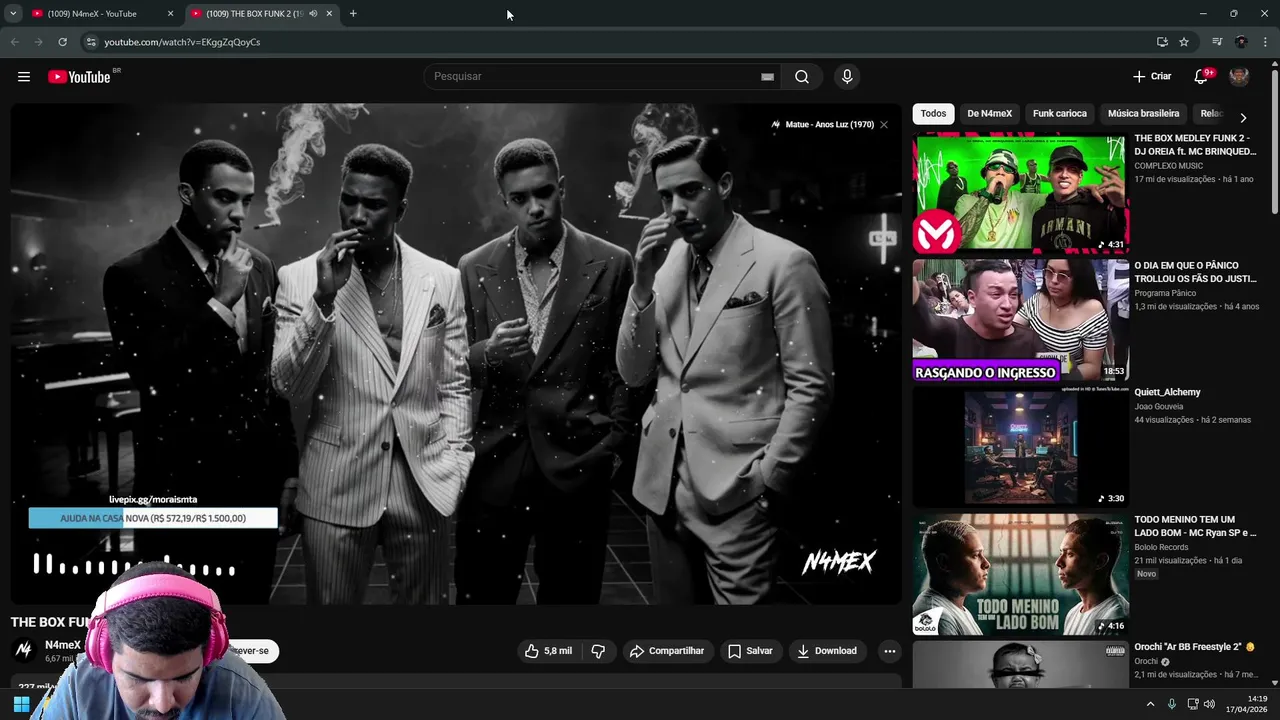Click the page scrollbar
The image size is (1280, 720).
(1274, 140)
